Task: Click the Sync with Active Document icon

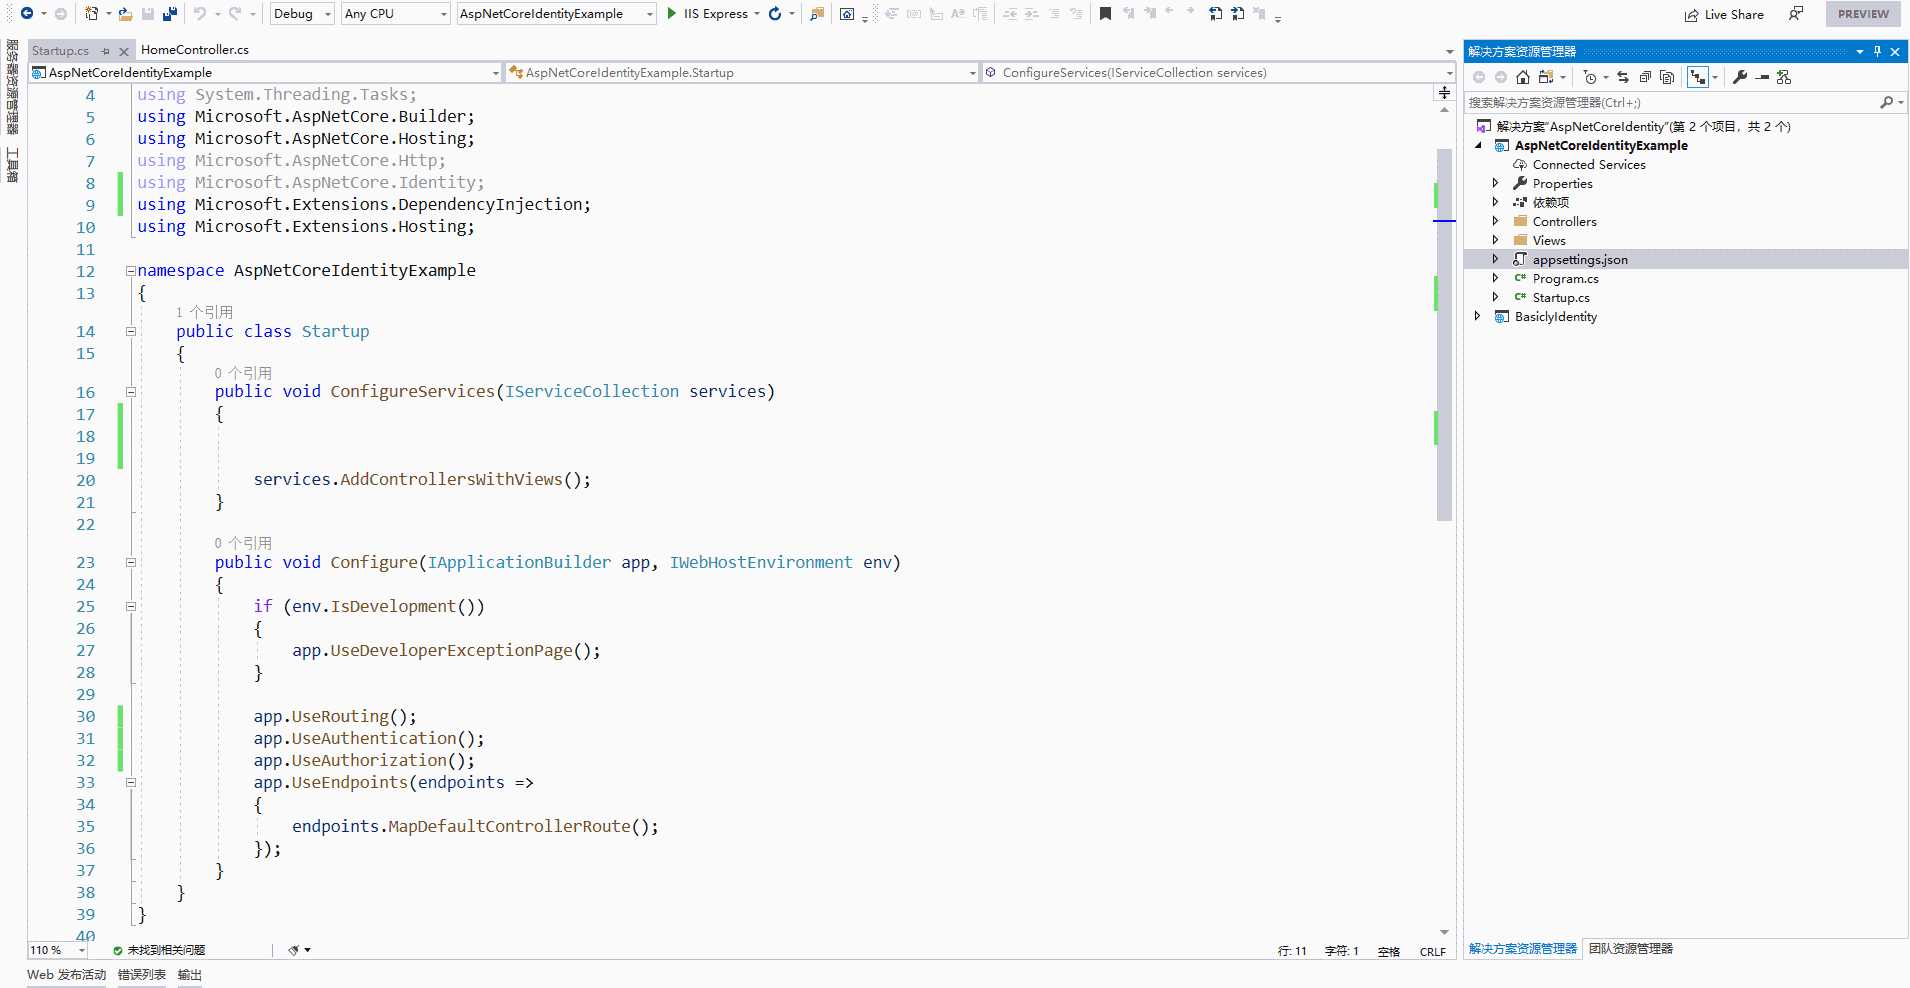Action: (1623, 77)
